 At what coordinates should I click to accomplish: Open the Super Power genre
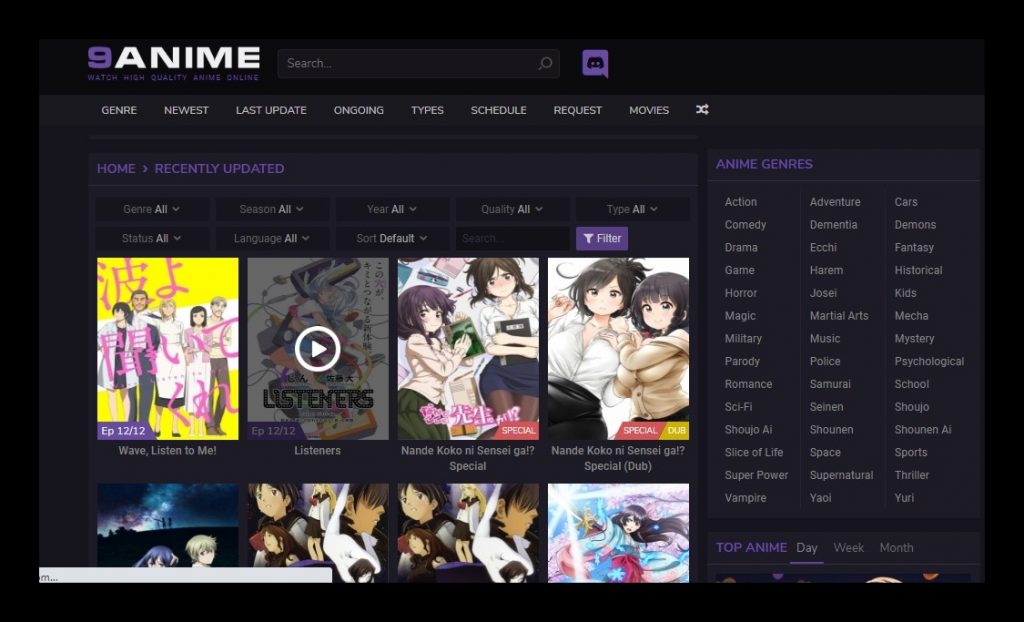756,475
